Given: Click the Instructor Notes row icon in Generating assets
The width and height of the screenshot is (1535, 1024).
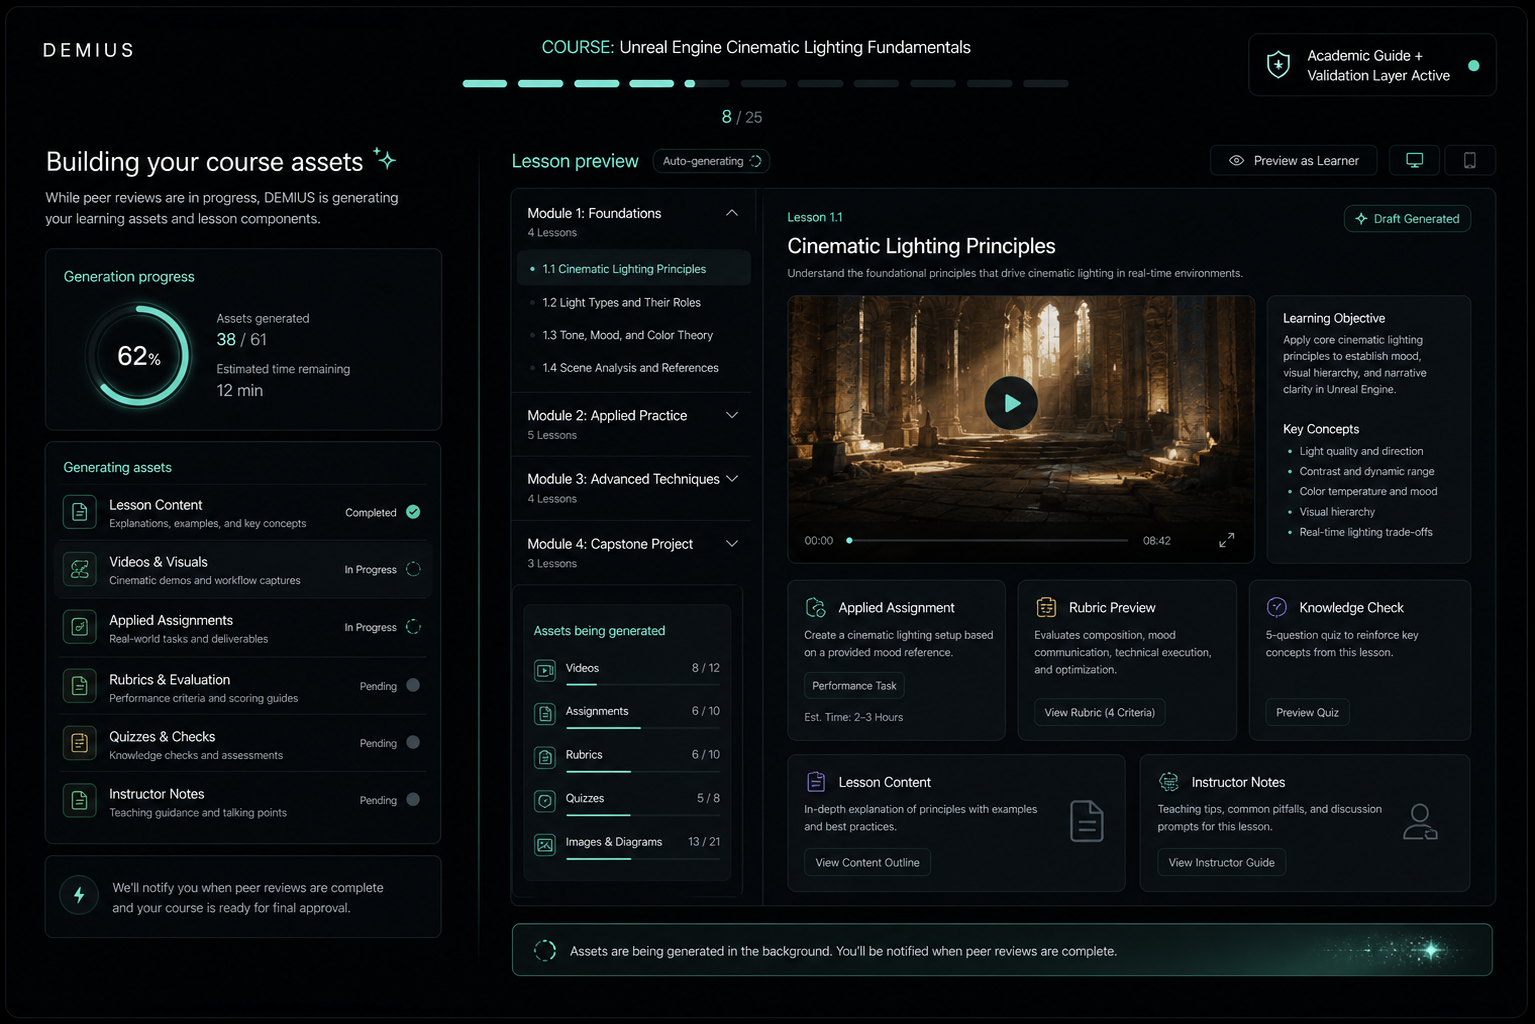Looking at the screenshot, I should pos(80,800).
